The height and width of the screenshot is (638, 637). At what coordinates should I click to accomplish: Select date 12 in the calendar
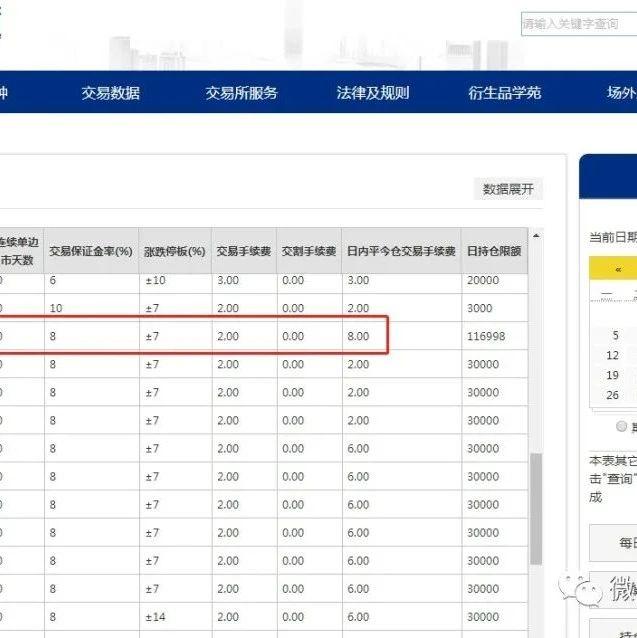[612, 355]
